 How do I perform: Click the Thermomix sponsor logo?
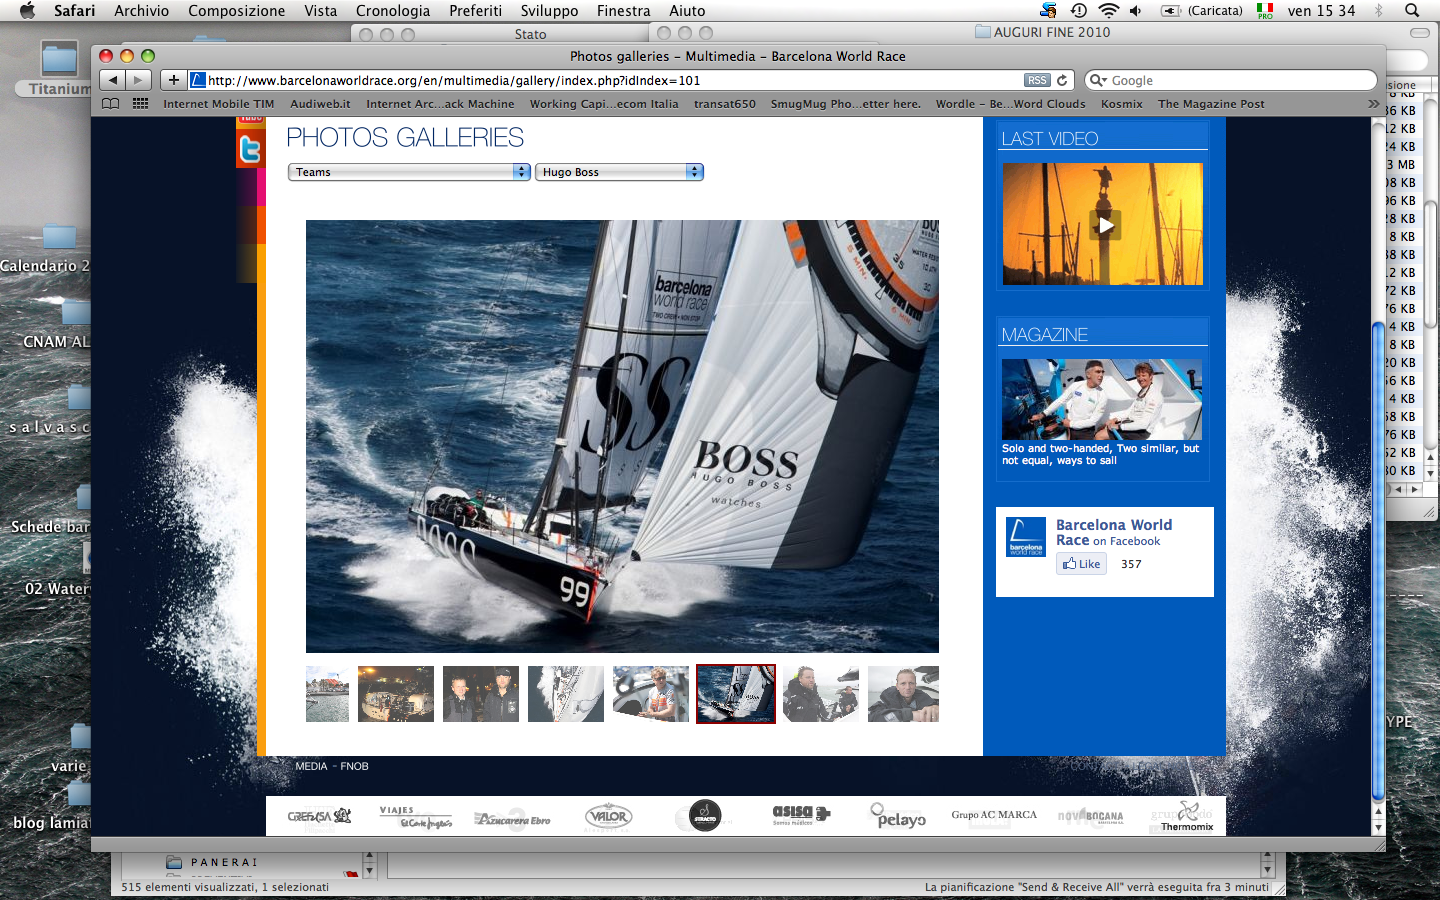[x=1186, y=816]
